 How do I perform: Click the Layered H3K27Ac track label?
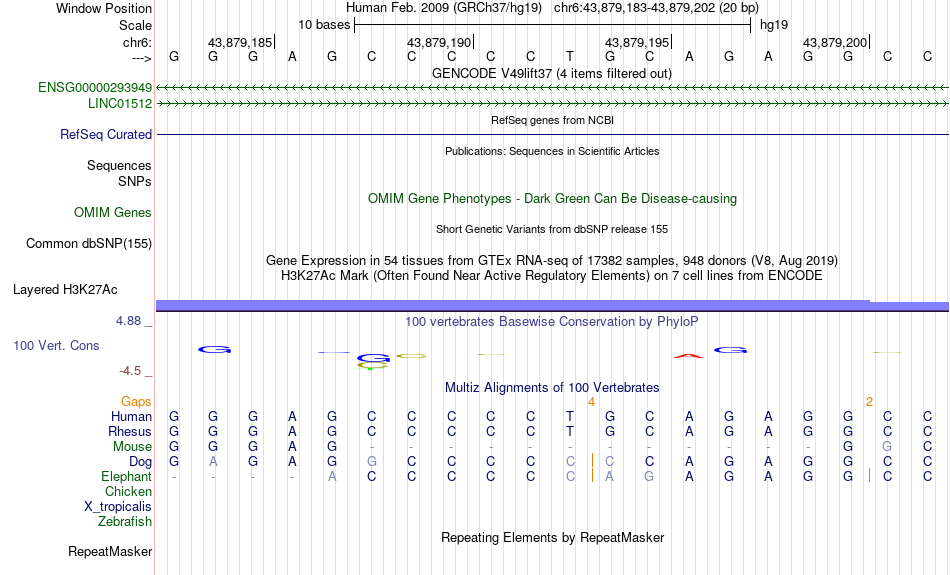point(65,290)
